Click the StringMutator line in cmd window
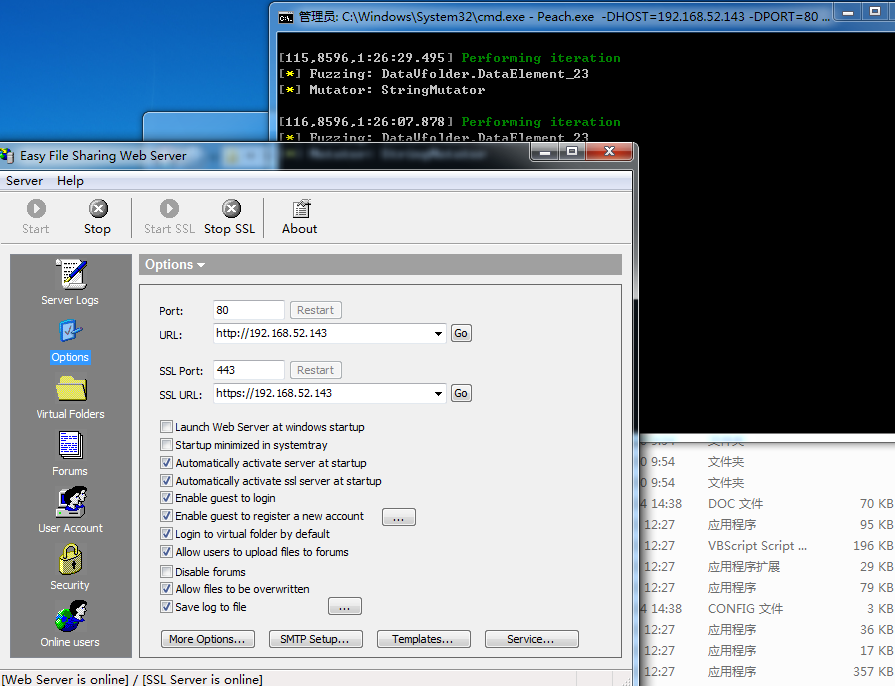The height and width of the screenshot is (686, 895). [x=382, y=90]
